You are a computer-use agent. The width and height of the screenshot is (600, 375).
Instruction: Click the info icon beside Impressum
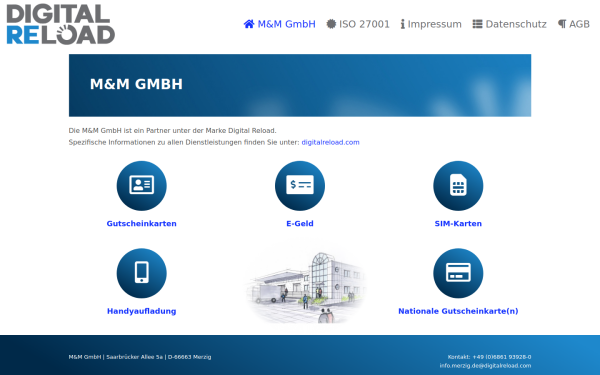(403, 24)
